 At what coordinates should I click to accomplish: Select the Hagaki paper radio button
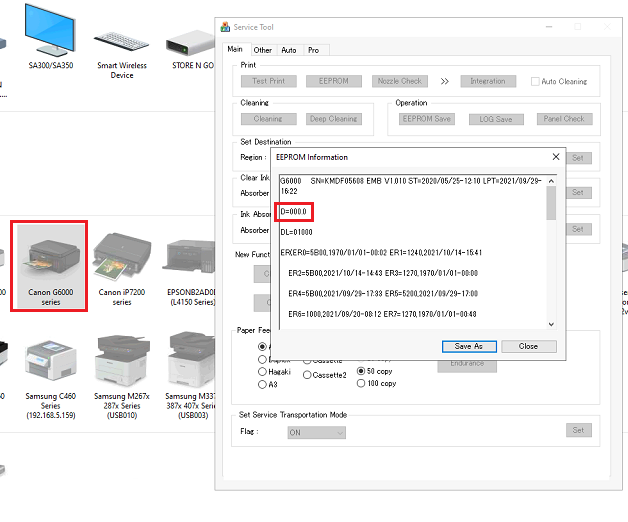pos(262,372)
